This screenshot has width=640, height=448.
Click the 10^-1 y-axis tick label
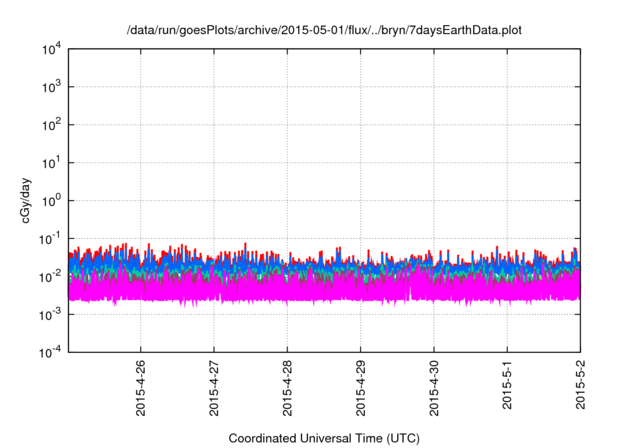tap(50, 239)
